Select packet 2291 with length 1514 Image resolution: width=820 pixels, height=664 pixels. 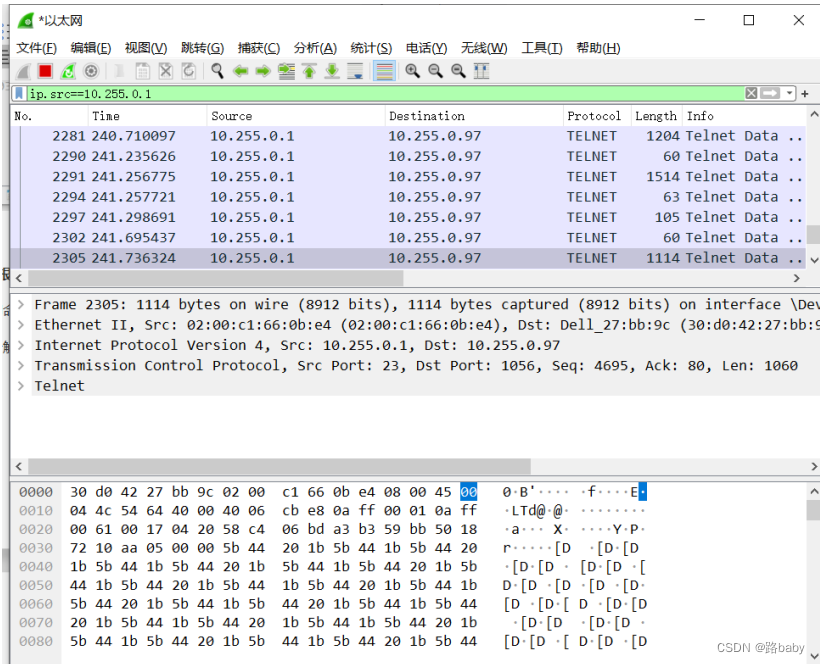coord(408,177)
